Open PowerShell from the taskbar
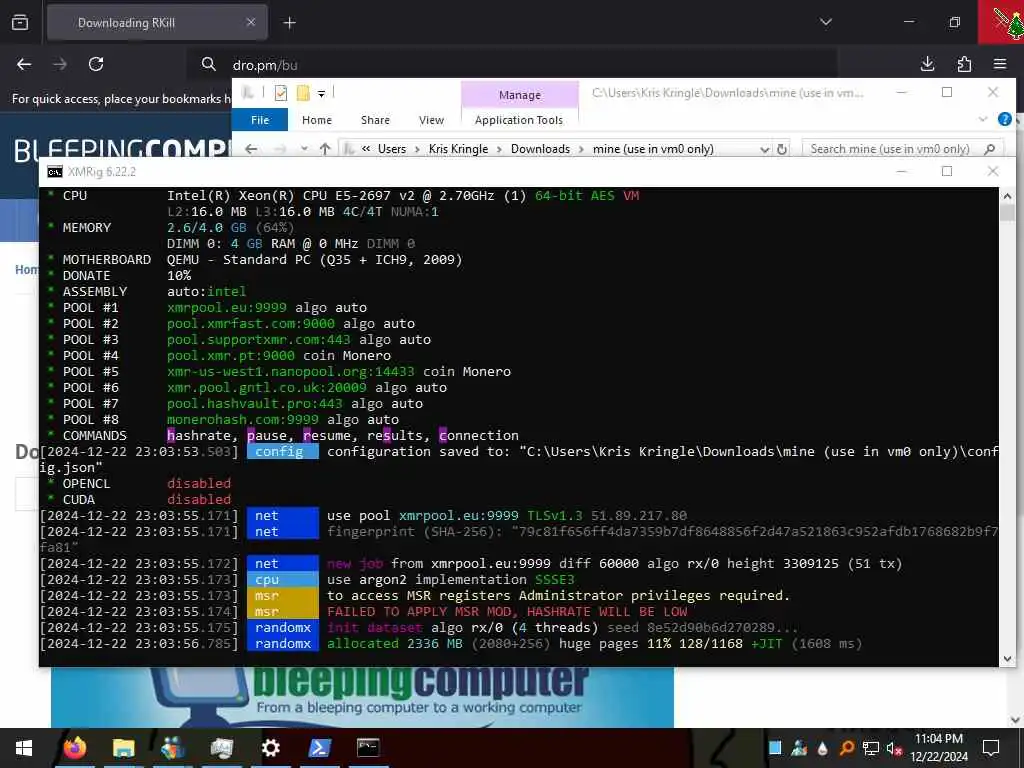Viewport: 1024px width, 768px height. click(x=319, y=748)
